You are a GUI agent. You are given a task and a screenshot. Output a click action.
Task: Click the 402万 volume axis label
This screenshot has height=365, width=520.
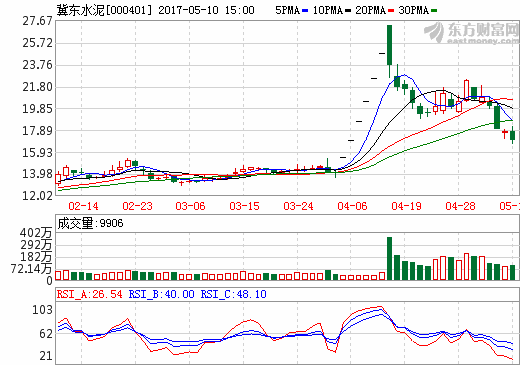pyautogui.click(x=36, y=233)
